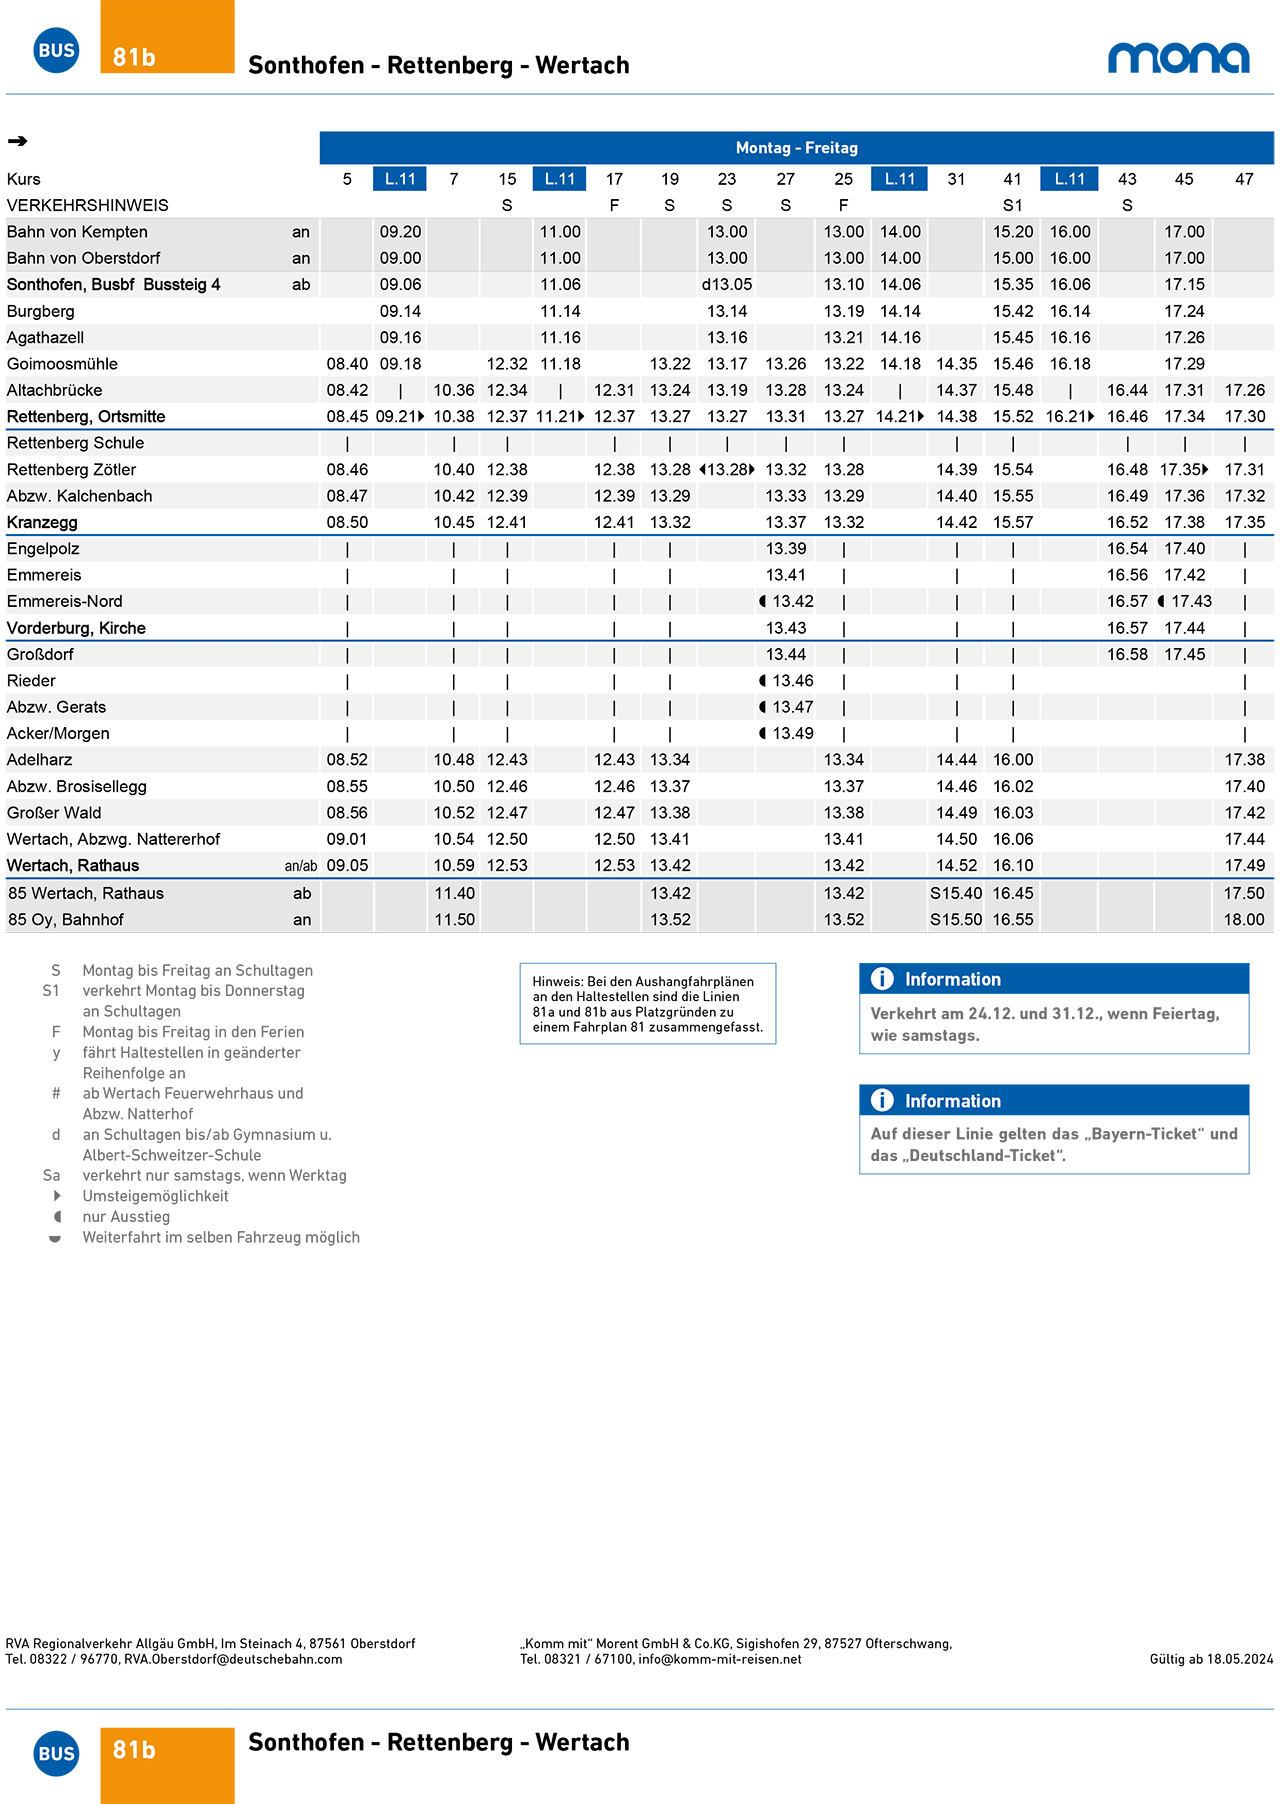
Task: Click the orange 81b line badge at top
Action: [x=167, y=37]
